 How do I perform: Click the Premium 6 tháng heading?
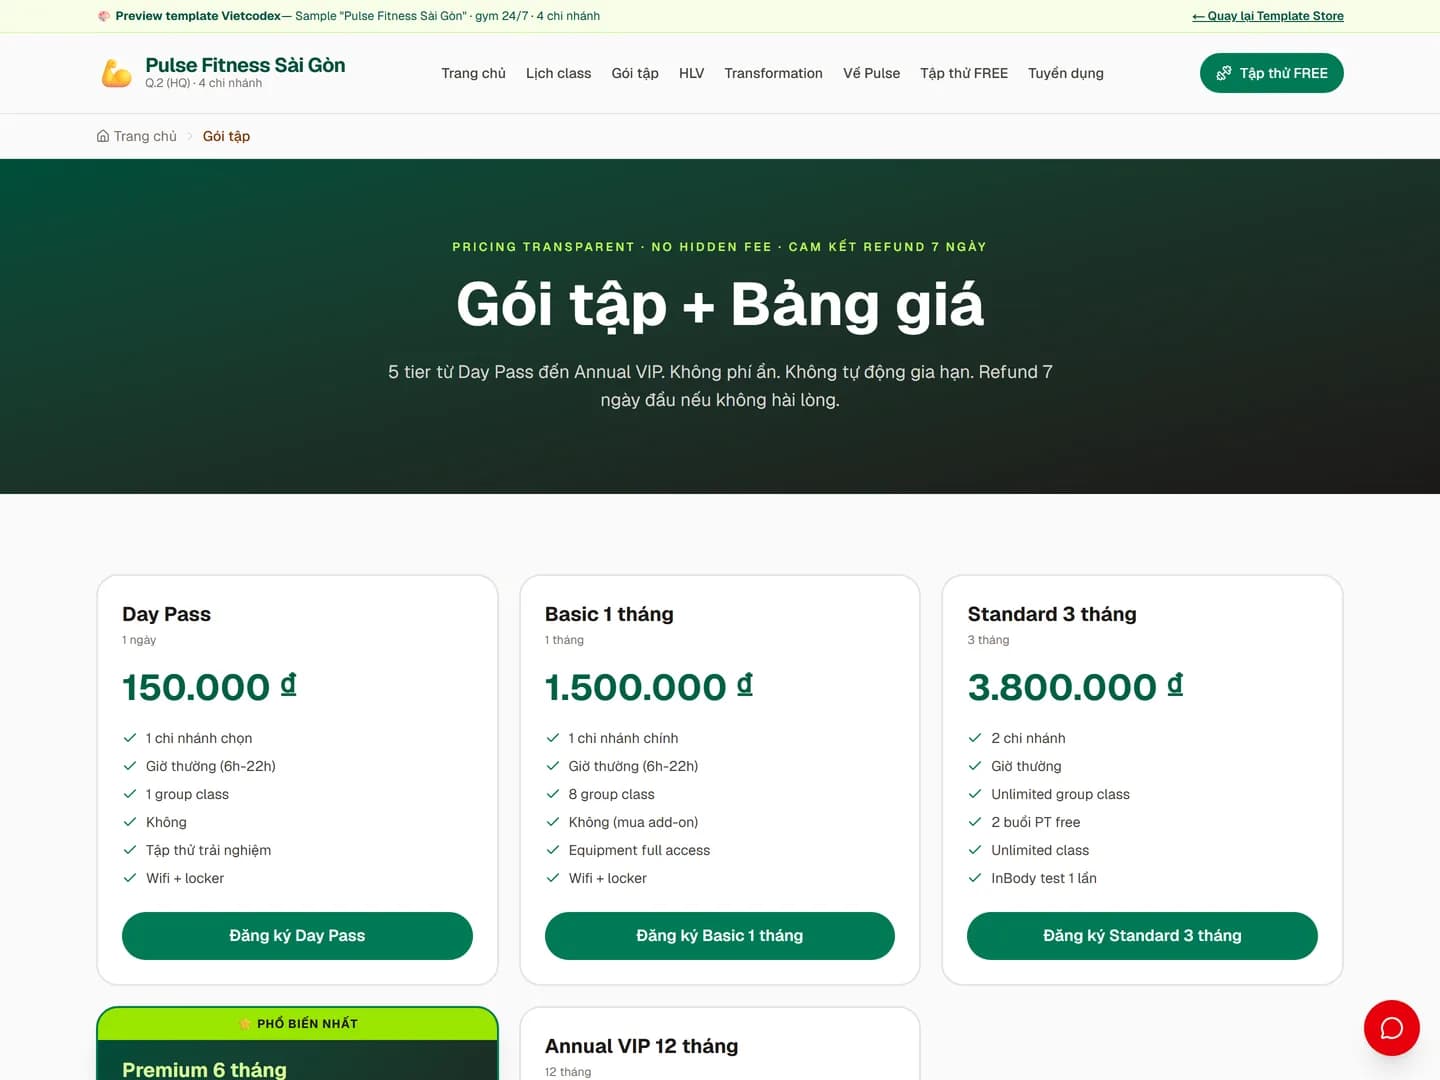coord(204,1069)
